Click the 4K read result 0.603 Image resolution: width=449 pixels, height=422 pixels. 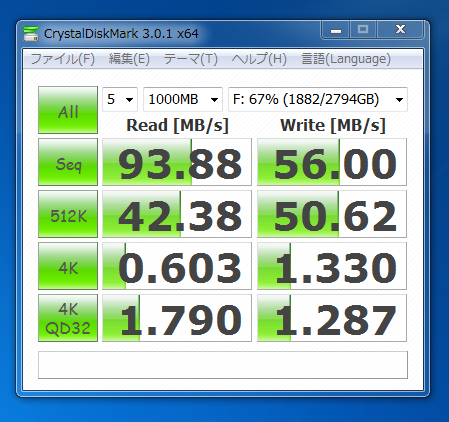coord(177,266)
